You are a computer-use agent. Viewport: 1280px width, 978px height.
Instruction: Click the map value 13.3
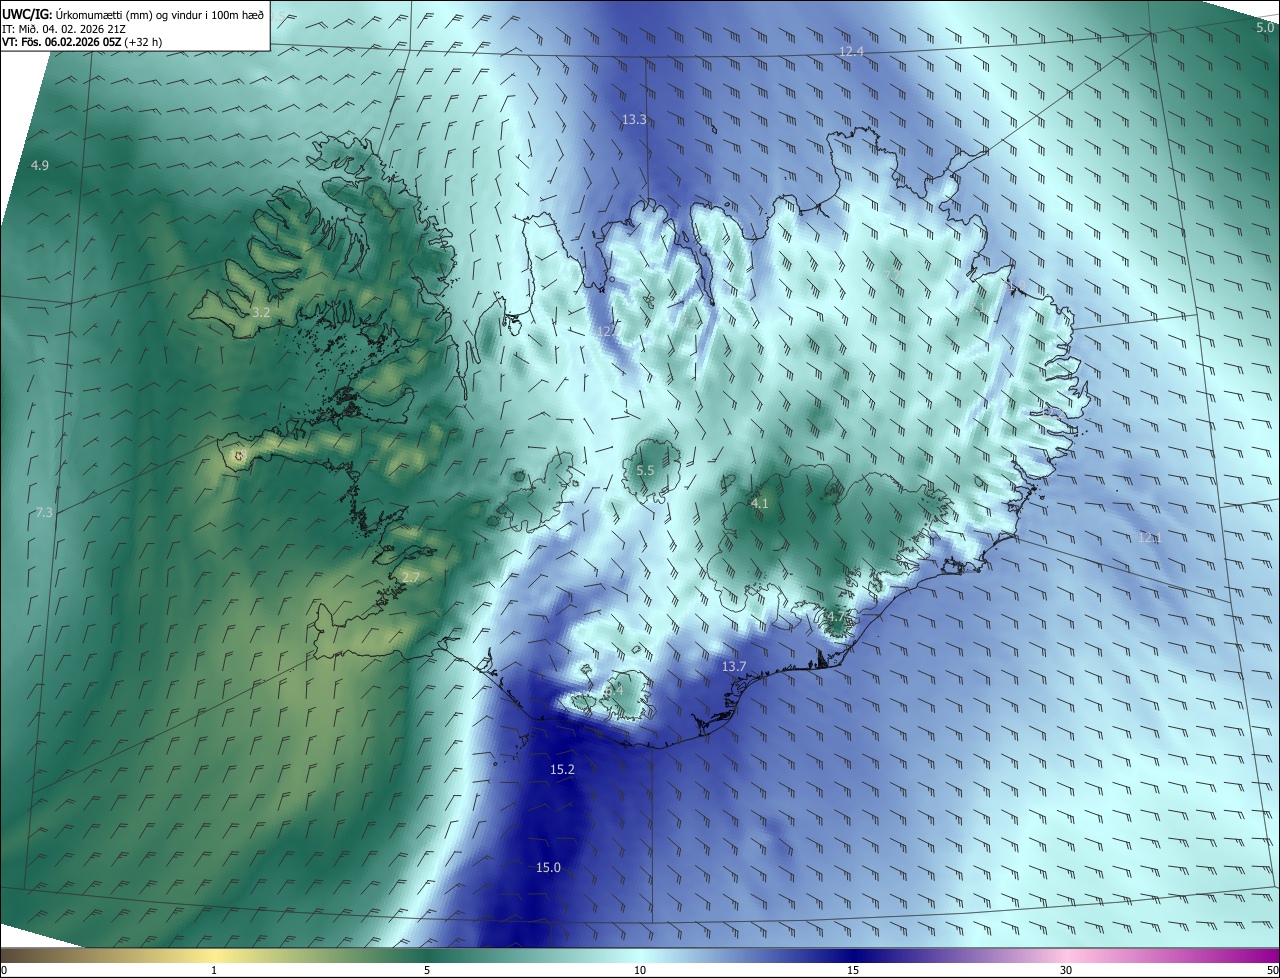tap(634, 120)
